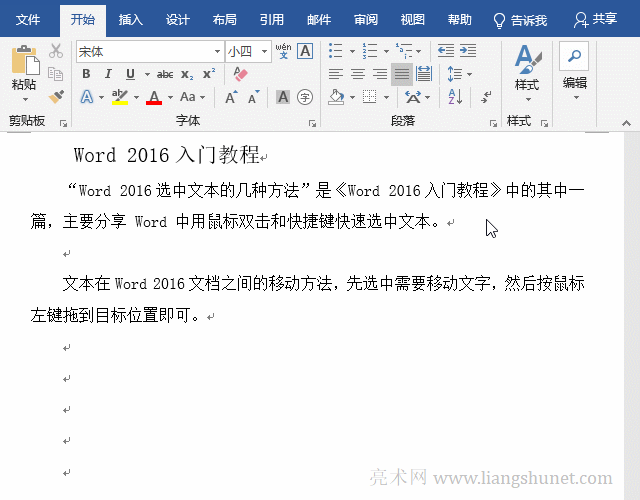The width and height of the screenshot is (640, 500).
Task: Click the Decrease Indent icon
Action: 446,51
